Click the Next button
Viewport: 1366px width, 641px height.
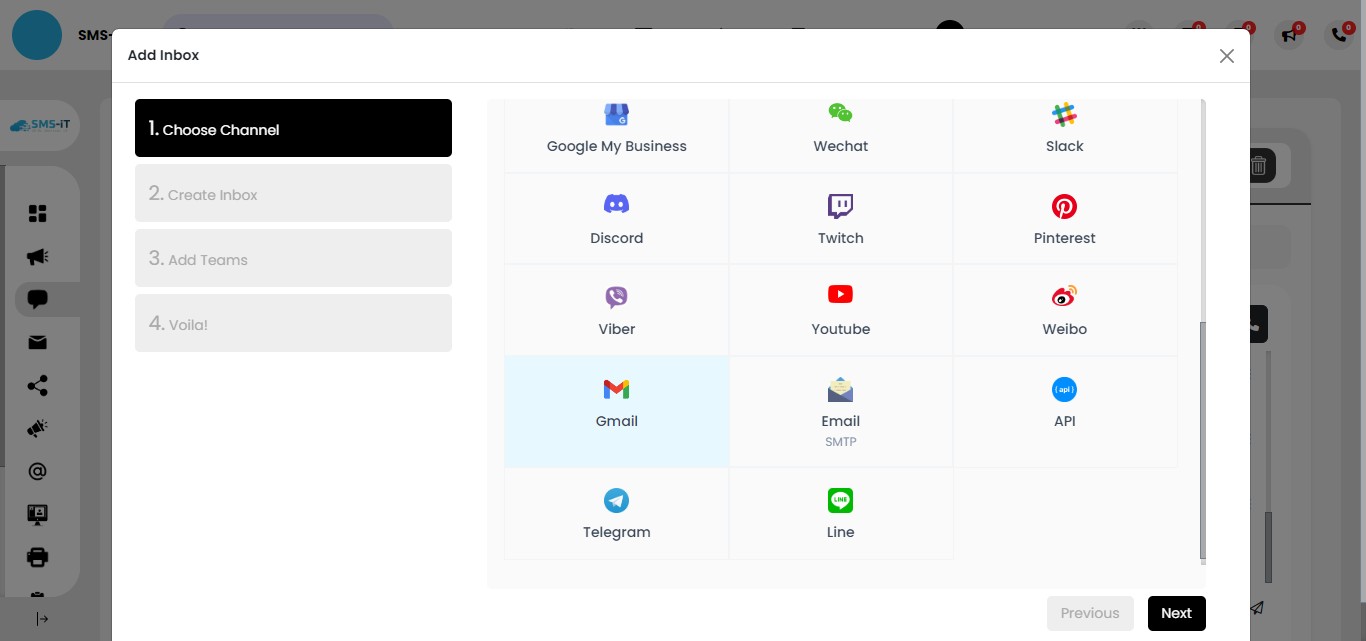point(1176,613)
